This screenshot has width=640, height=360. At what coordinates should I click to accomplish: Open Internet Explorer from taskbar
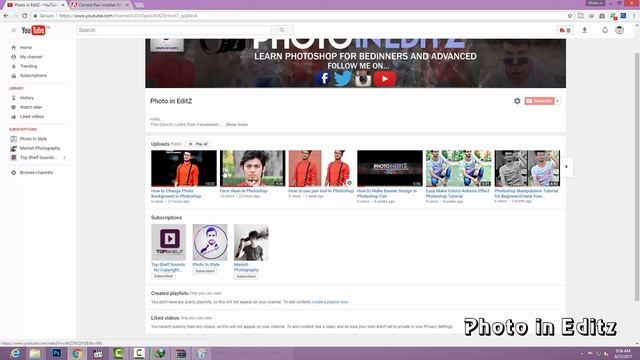15,353
